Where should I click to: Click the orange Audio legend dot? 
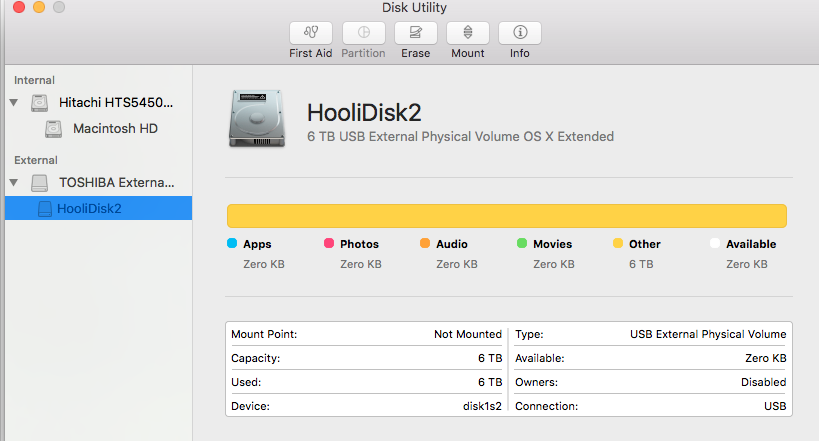click(425, 243)
